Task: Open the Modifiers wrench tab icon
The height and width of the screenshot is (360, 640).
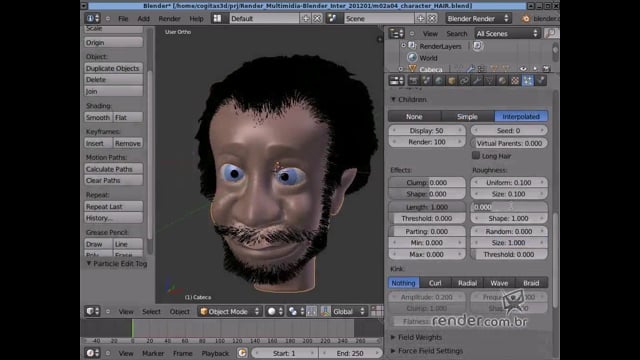Action: [477, 80]
